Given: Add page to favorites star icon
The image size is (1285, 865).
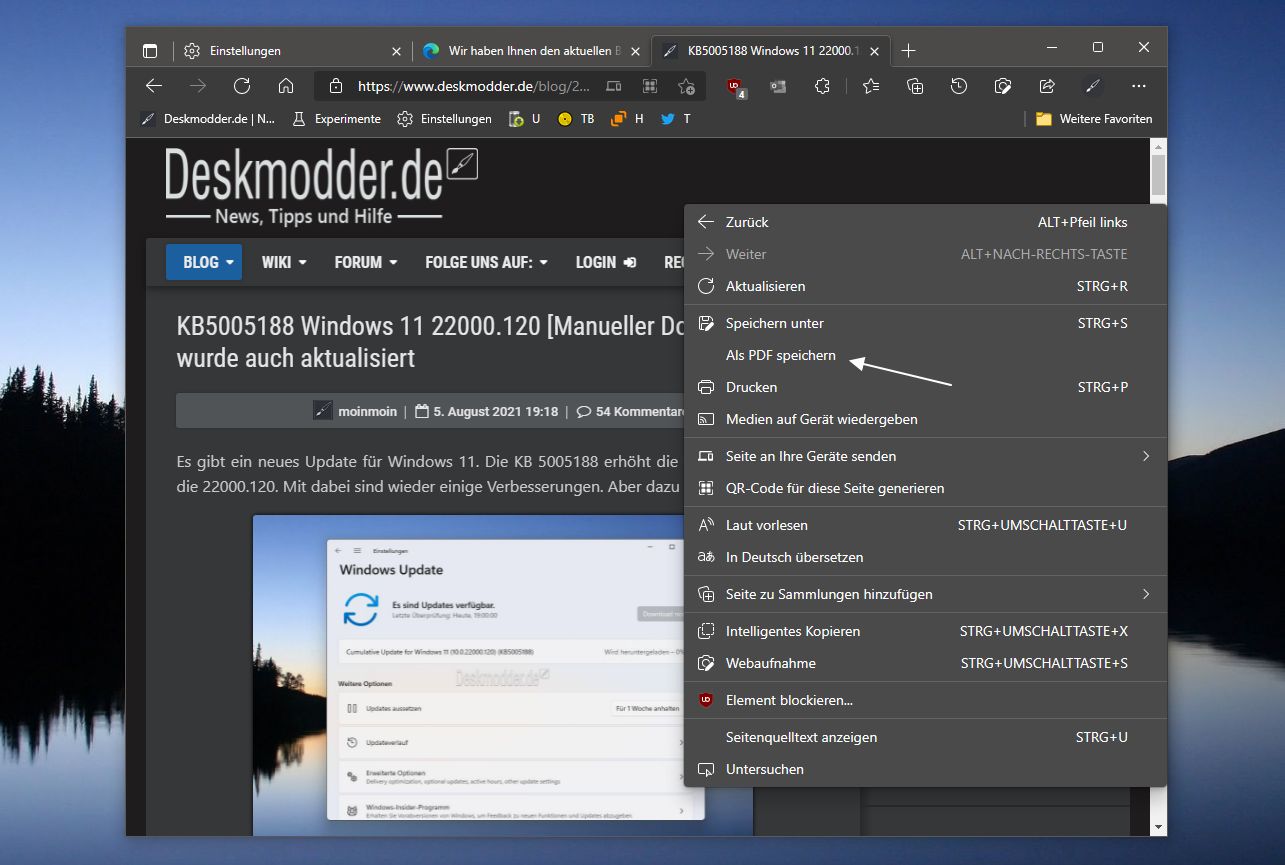Looking at the screenshot, I should [686, 86].
